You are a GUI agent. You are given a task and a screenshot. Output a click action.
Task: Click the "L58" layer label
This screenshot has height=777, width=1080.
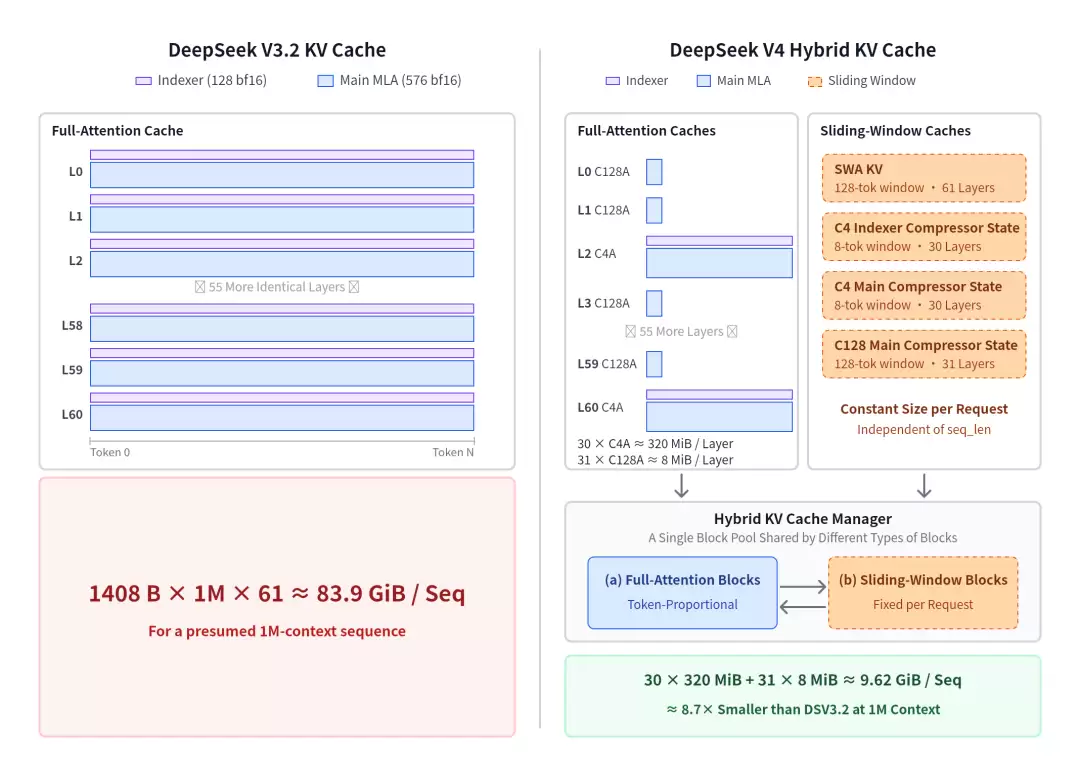coord(72,325)
